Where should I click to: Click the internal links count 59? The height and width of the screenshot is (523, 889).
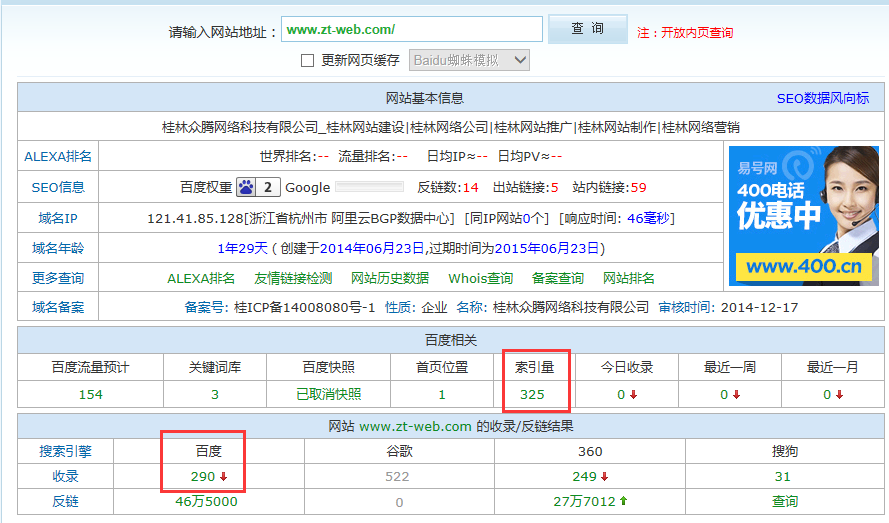click(638, 188)
